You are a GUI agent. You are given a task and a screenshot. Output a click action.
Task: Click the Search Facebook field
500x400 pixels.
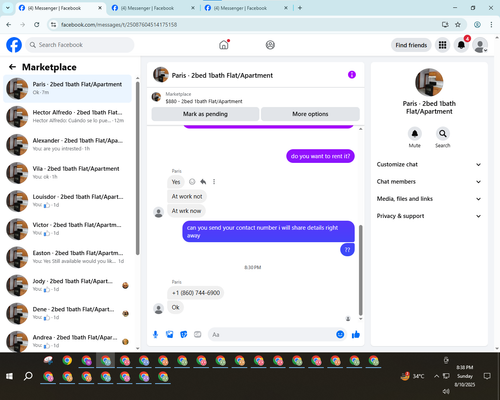(x=80, y=45)
